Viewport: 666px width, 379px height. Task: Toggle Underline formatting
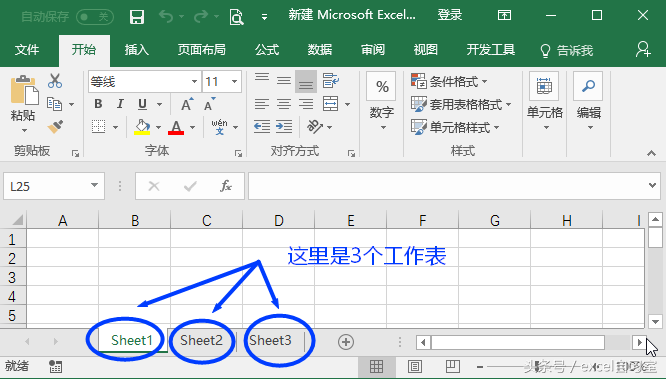coord(142,104)
